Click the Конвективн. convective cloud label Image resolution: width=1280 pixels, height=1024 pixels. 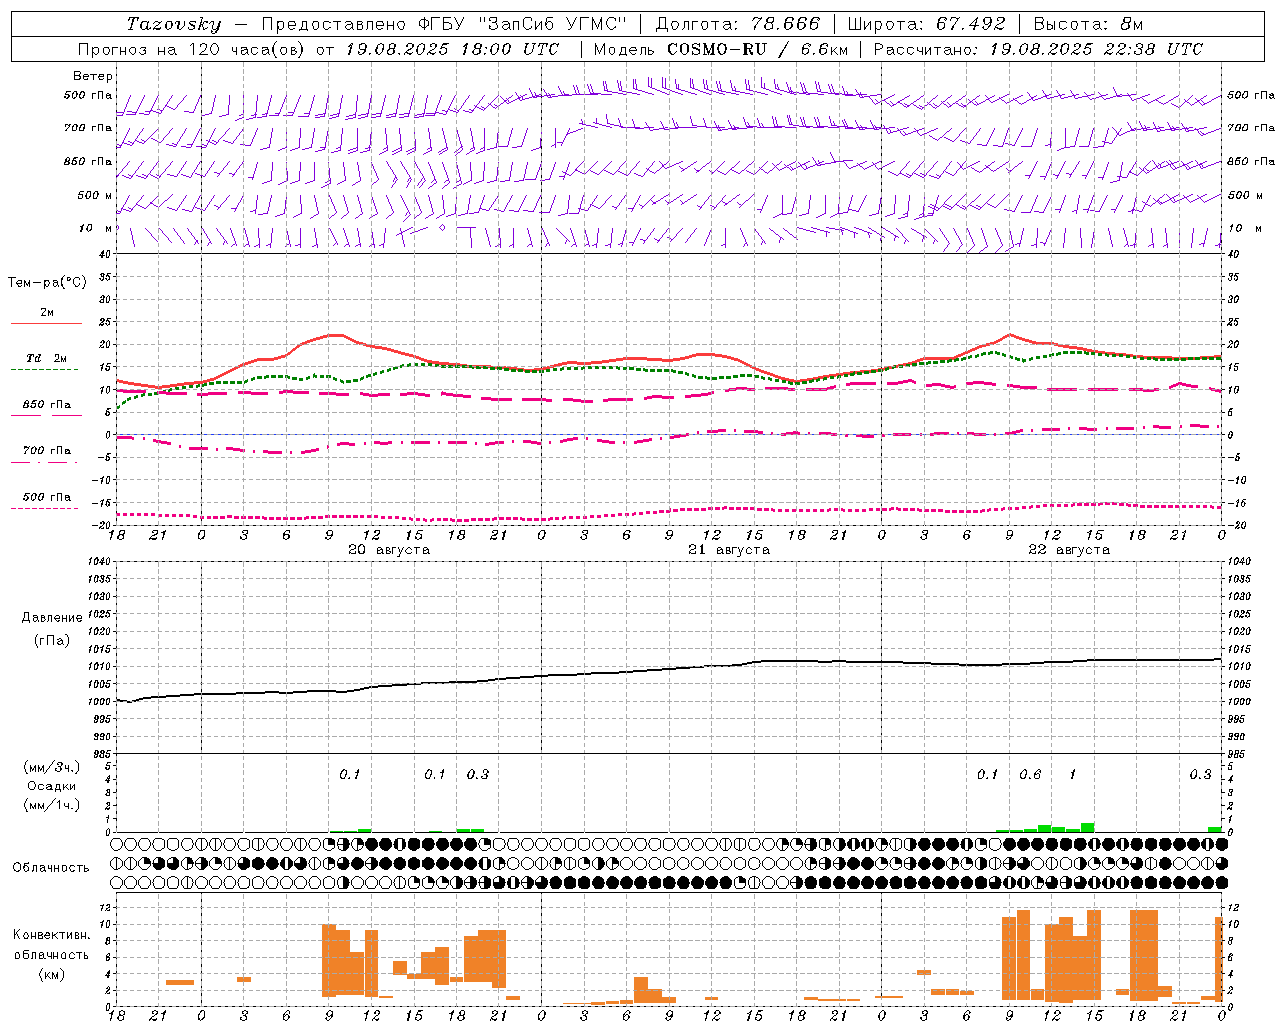click(x=52, y=935)
